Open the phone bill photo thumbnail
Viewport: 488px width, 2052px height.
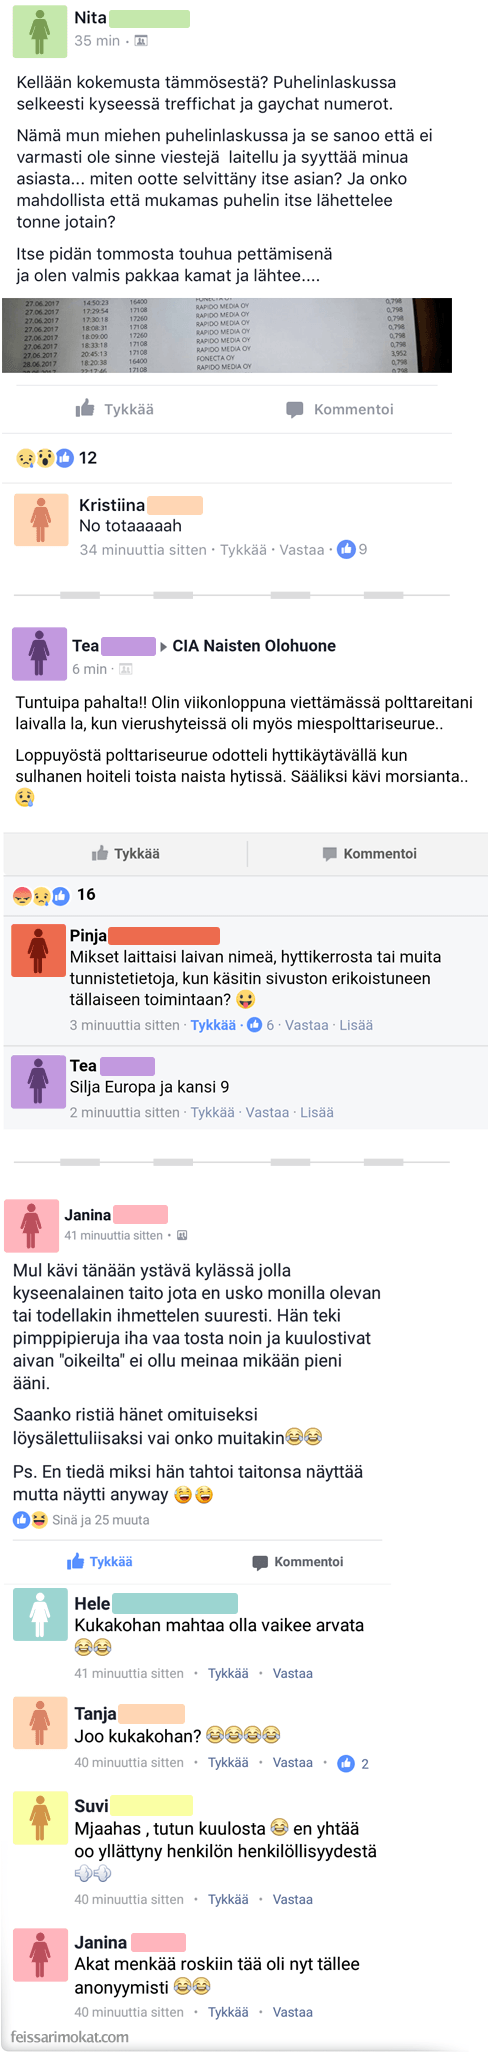tap(227, 335)
